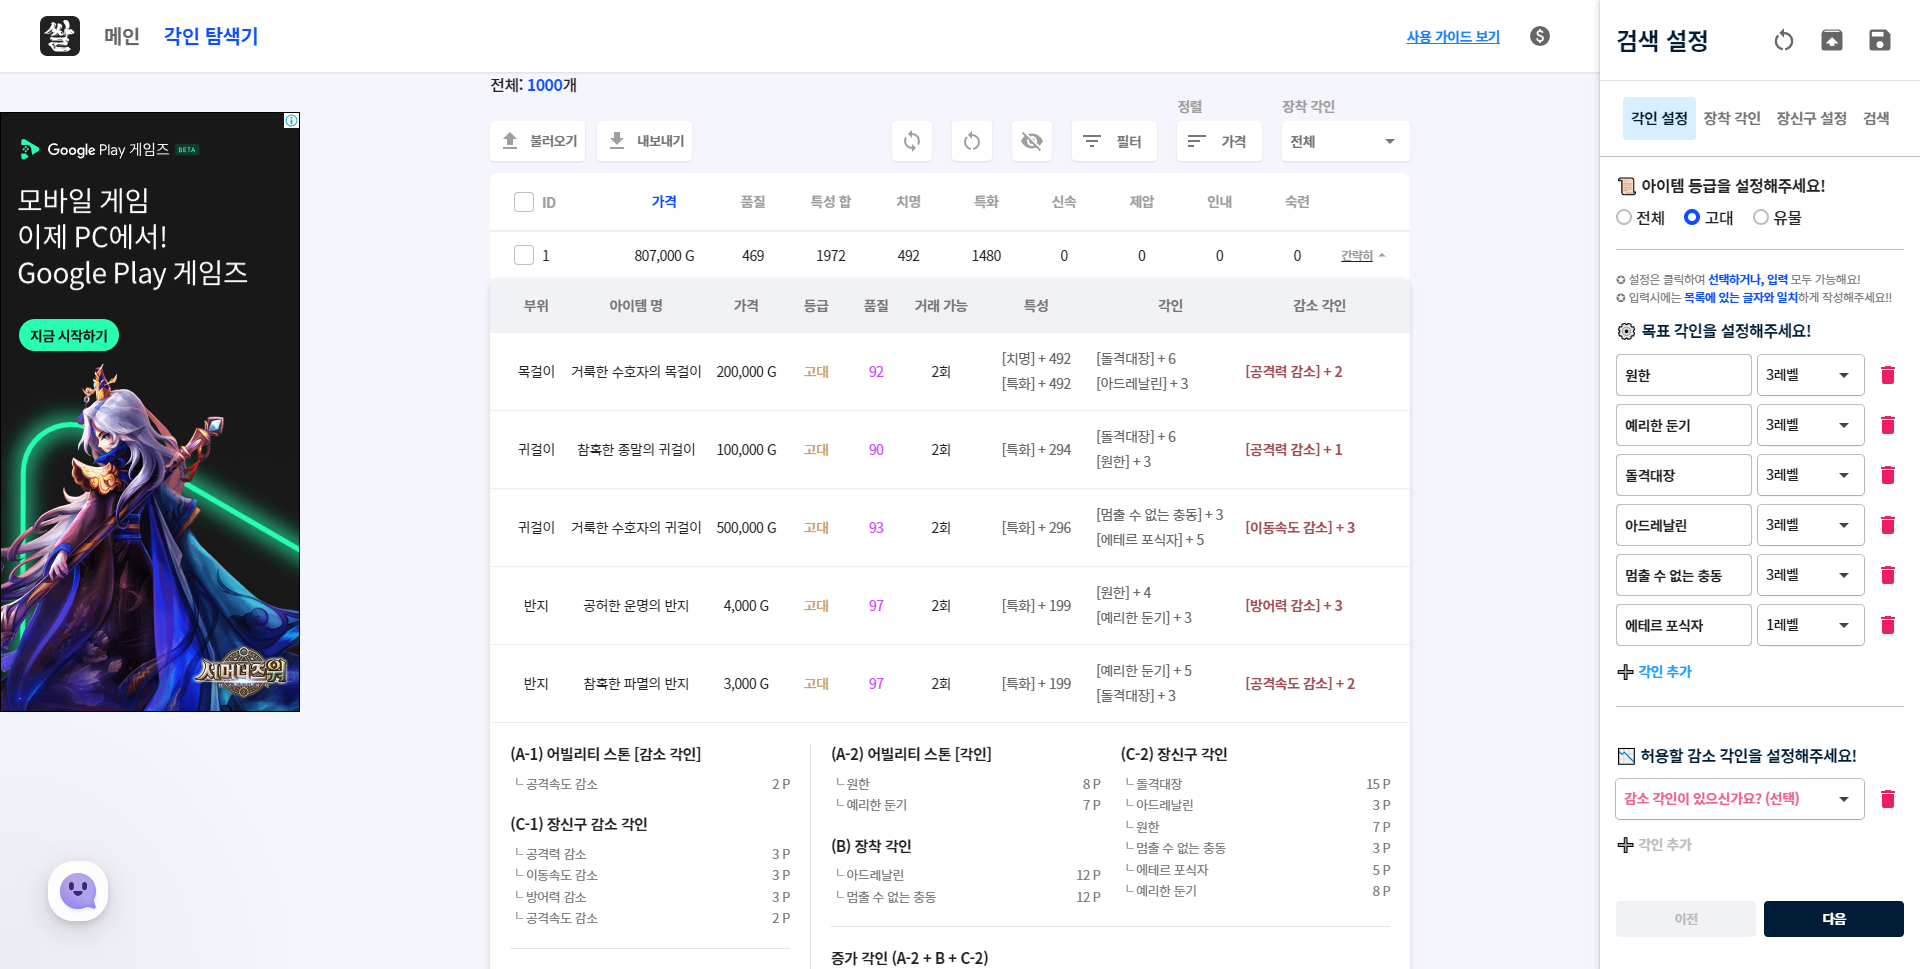Delete the 예리한 둔기 engraving row
Image resolution: width=1920 pixels, height=969 pixels.
1888,425
